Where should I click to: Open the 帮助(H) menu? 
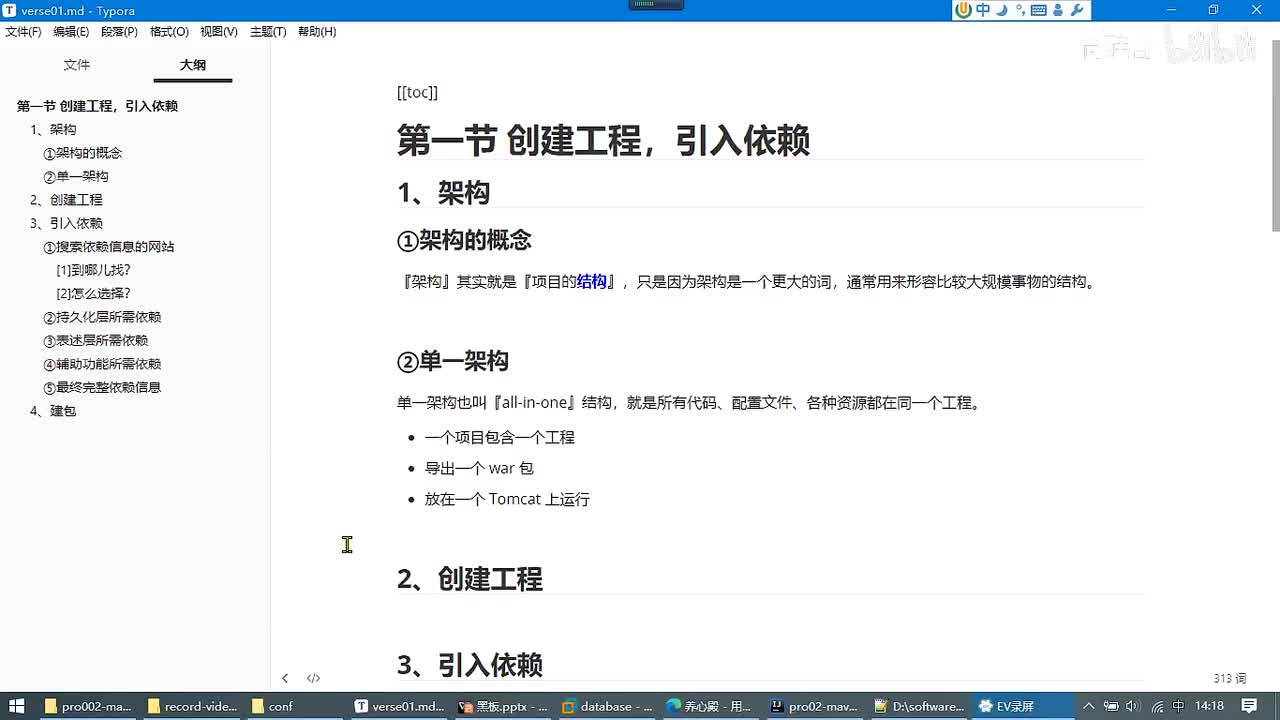coord(317,32)
